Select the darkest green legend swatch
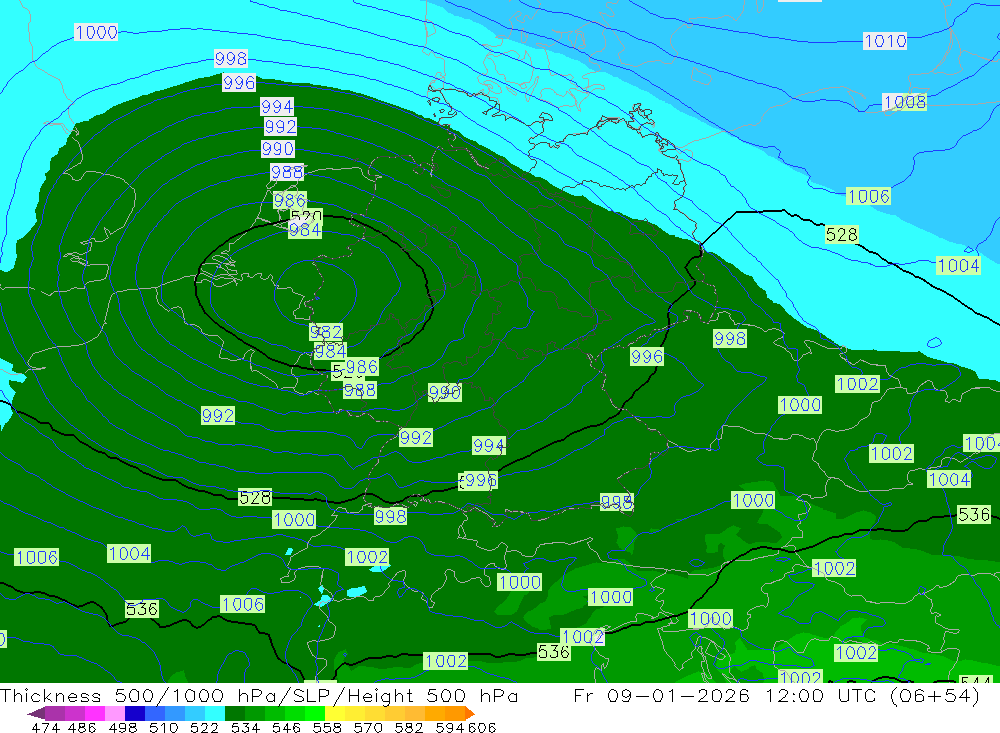This screenshot has width=1000, height=733. tap(235, 713)
